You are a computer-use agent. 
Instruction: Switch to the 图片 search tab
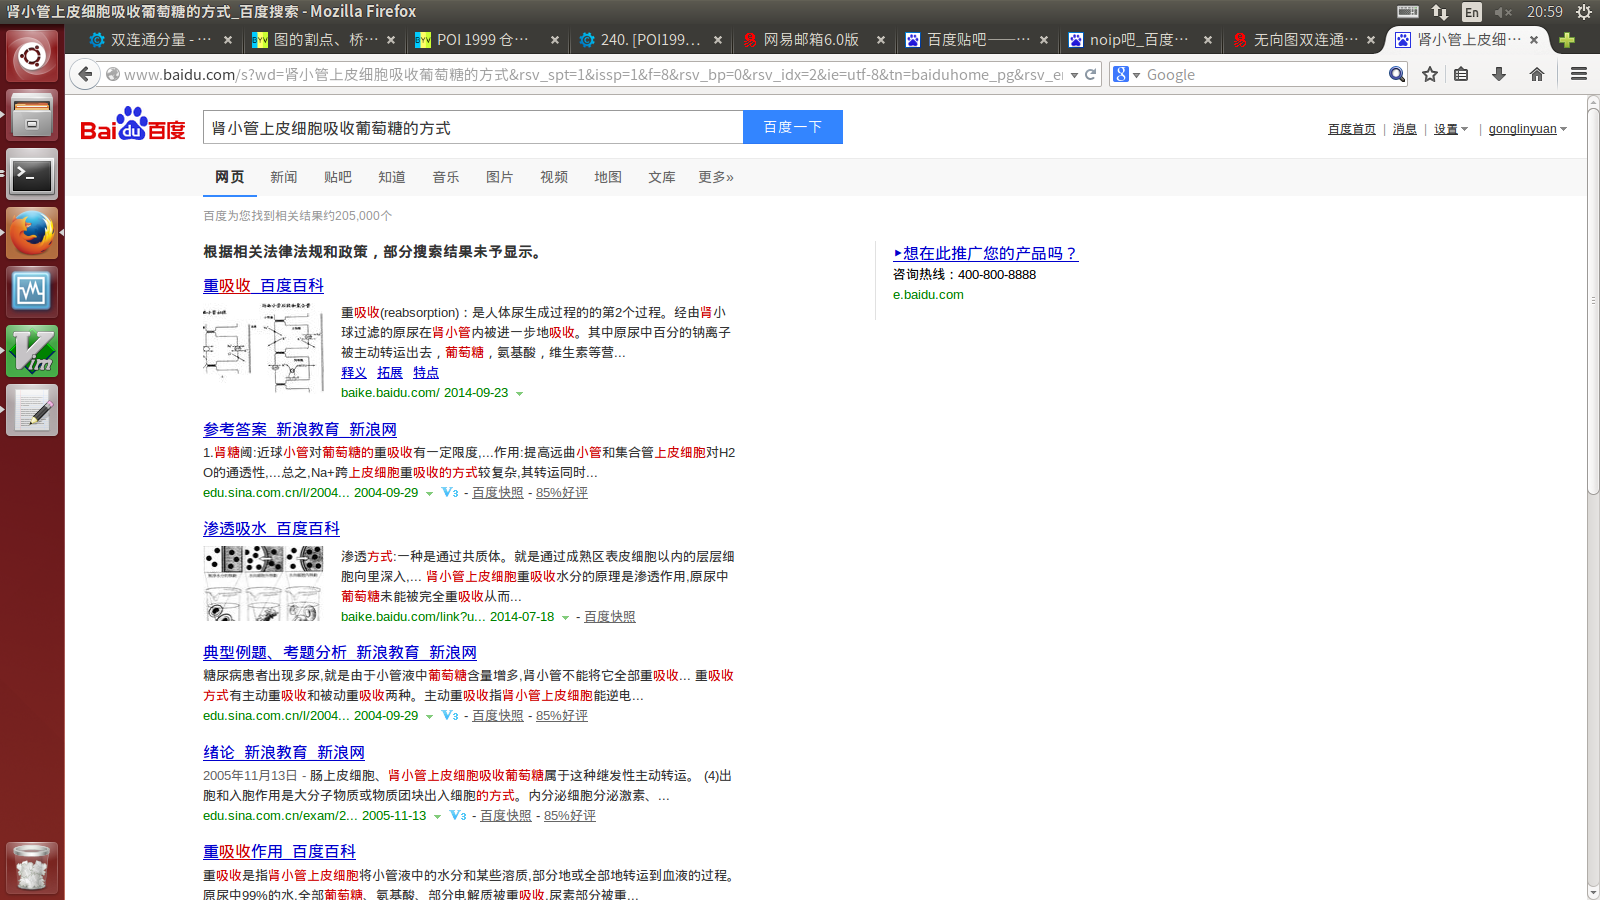[500, 177]
